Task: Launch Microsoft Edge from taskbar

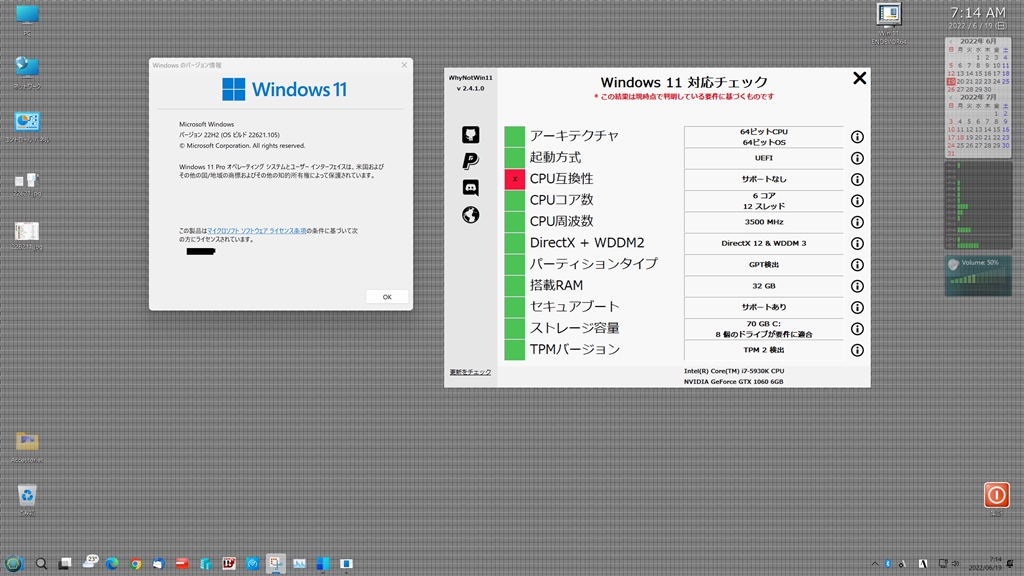Action: coord(112,563)
